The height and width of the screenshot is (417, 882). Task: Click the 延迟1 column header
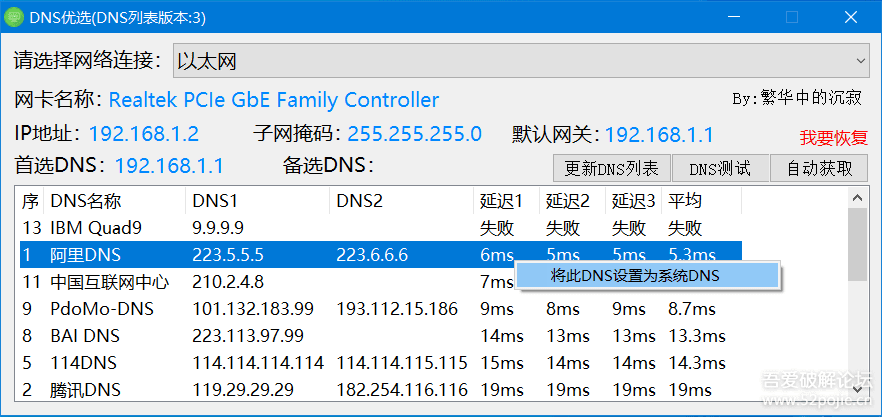click(x=506, y=201)
